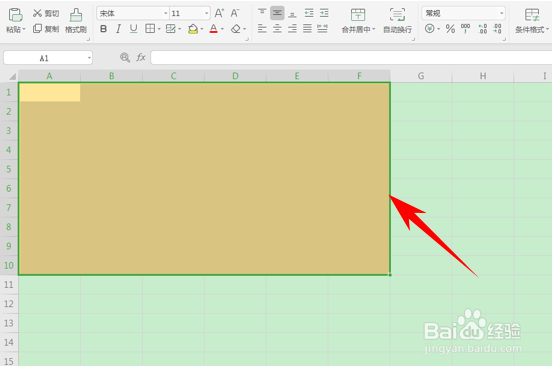Activate the Format Painter (格式刷) tool
The height and width of the screenshot is (368, 553).
point(76,20)
